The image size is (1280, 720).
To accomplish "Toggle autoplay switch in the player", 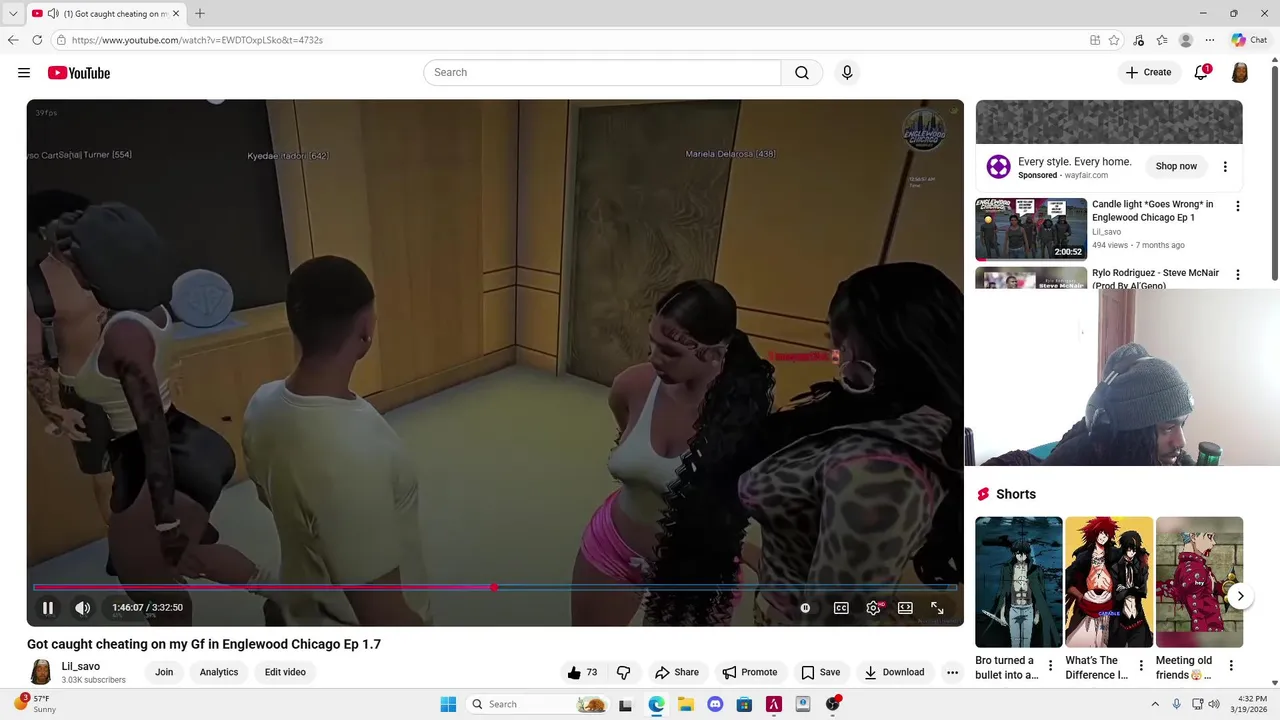I will [x=805, y=607].
